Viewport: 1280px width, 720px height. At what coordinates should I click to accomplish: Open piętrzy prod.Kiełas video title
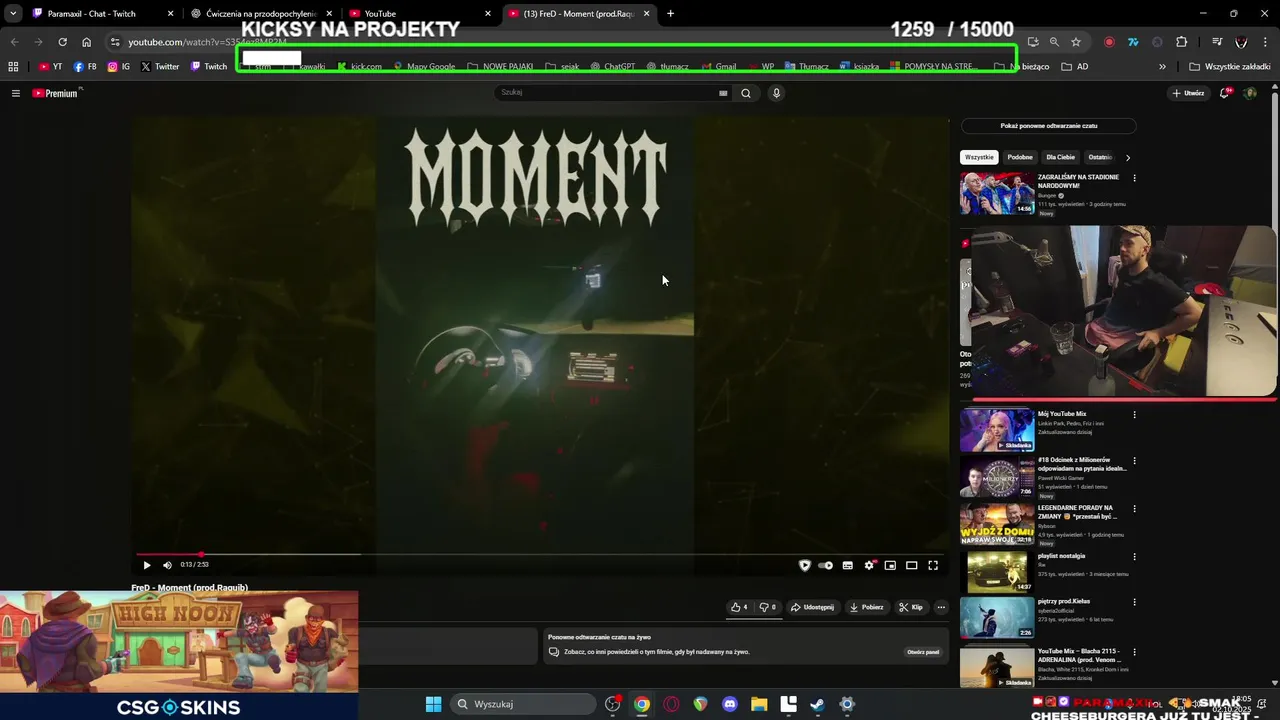(x=1064, y=602)
